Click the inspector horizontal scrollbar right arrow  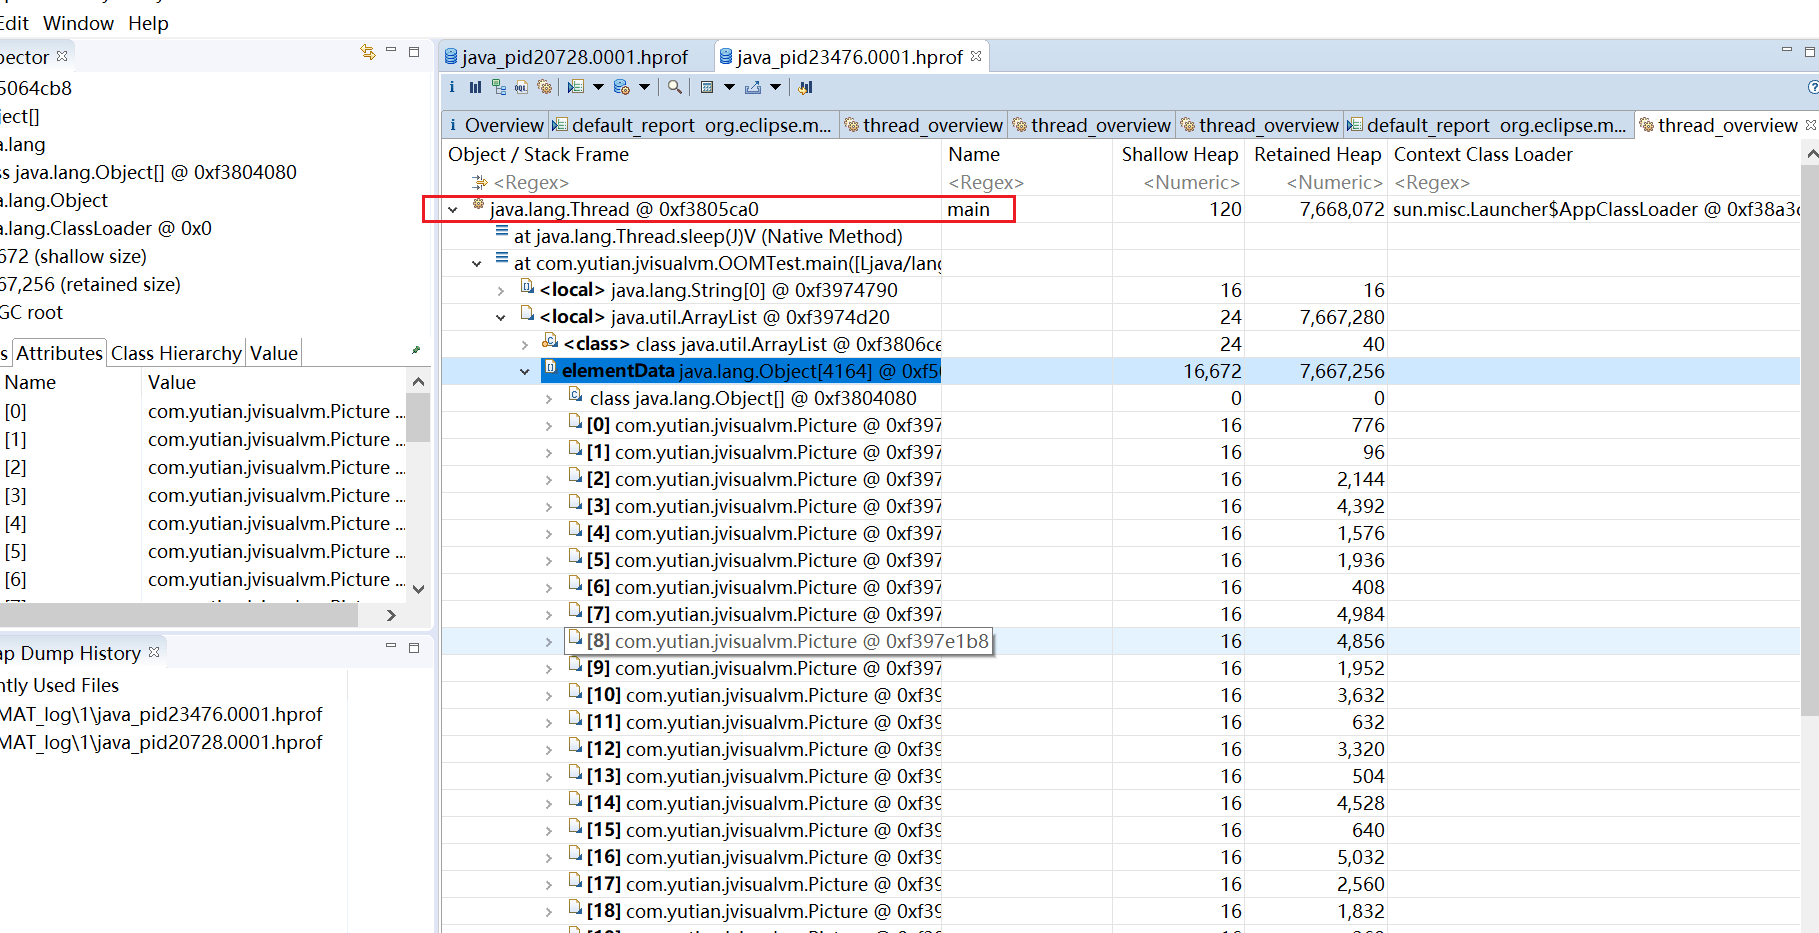point(391,615)
